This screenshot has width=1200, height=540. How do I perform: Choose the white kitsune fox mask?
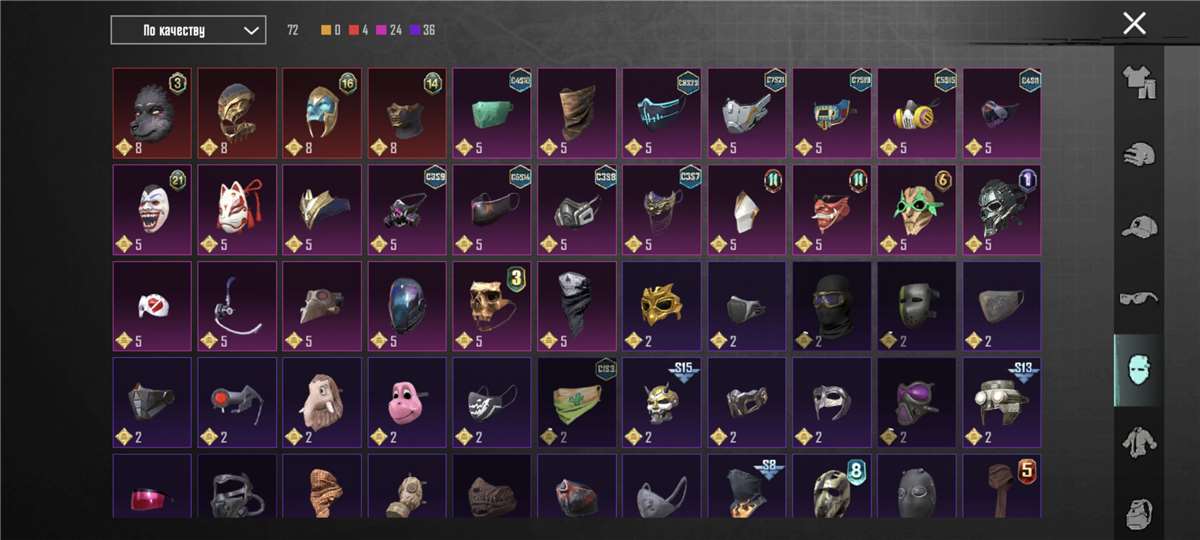coord(237,210)
